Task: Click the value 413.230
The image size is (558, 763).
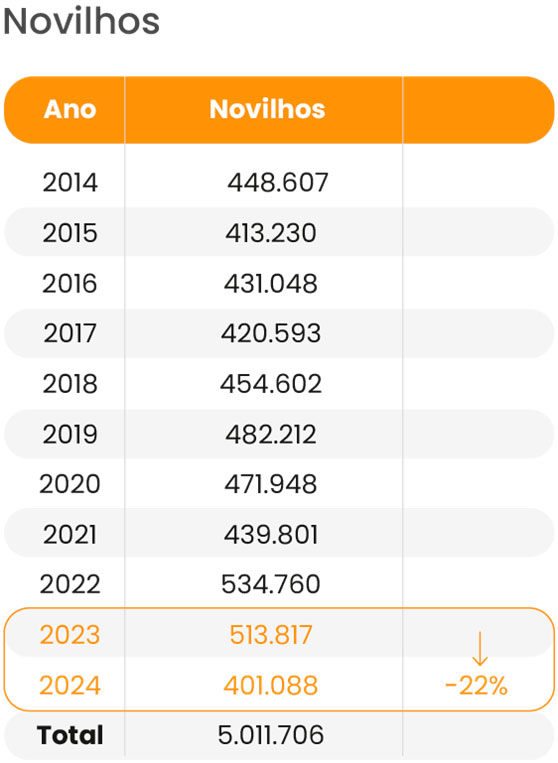Action: tap(270, 233)
